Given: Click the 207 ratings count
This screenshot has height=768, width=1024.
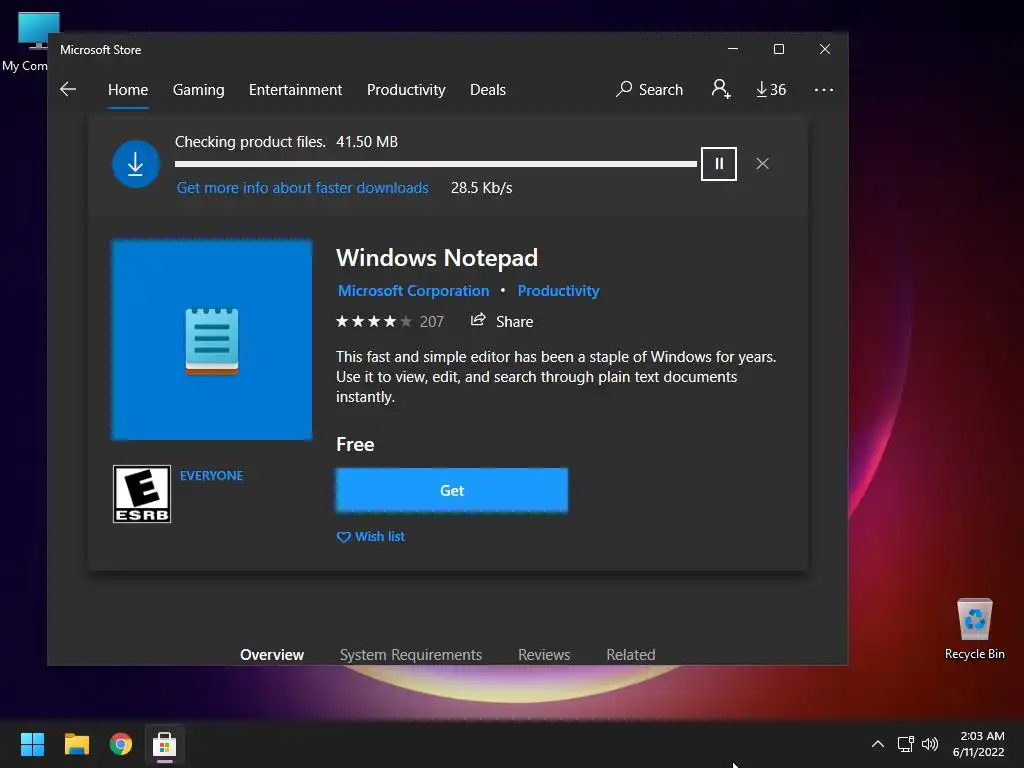Looking at the screenshot, I should coord(432,321).
